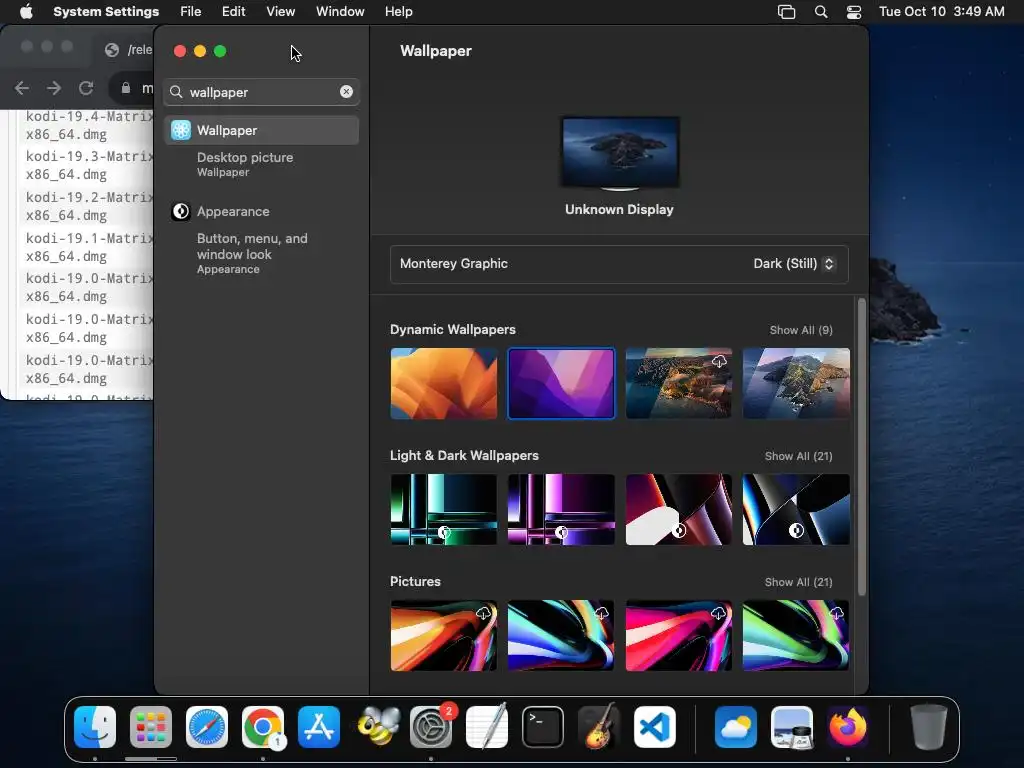Launch Firefox from the dock
The width and height of the screenshot is (1024, 768).
coord(848,727)
